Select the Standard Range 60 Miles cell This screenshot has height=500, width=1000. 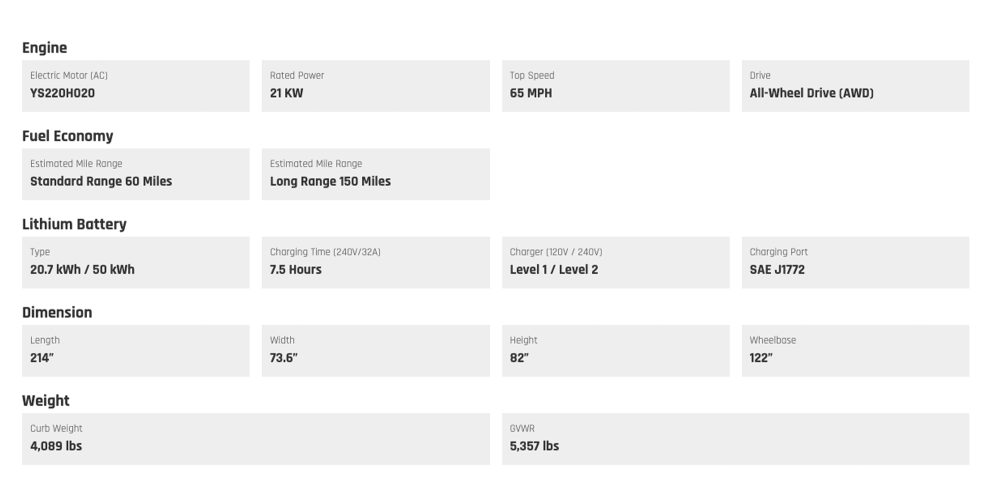135,174
